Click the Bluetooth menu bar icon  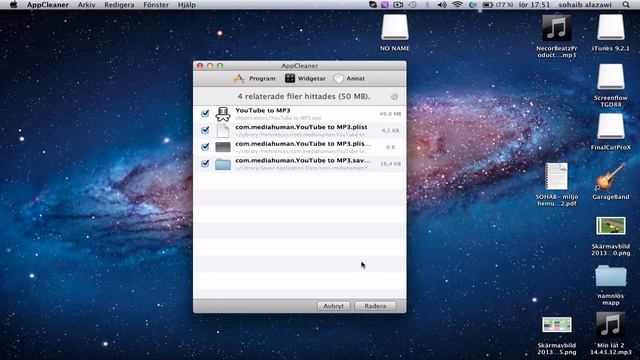point(427,5)
